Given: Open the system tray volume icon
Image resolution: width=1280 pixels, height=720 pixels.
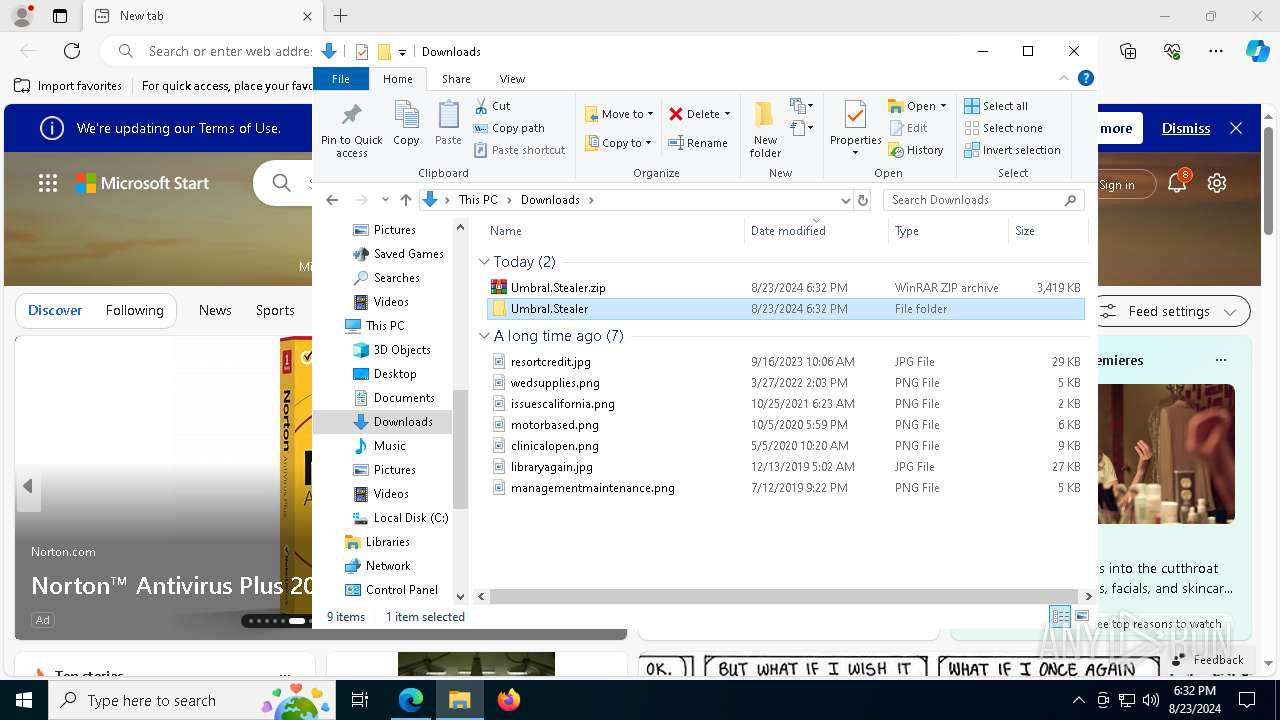Looking at the screenshot, I should click(x=1151, y=700).
